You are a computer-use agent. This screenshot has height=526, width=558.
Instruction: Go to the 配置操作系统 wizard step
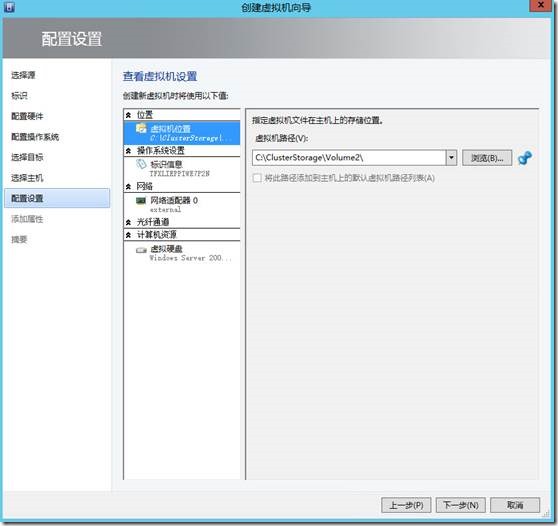35,137
